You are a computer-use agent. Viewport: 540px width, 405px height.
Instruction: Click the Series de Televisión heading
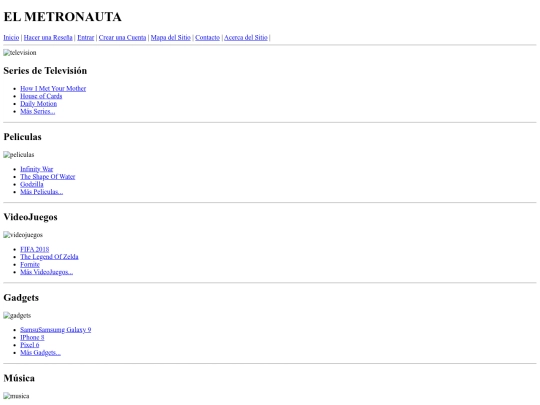point(45,71)
